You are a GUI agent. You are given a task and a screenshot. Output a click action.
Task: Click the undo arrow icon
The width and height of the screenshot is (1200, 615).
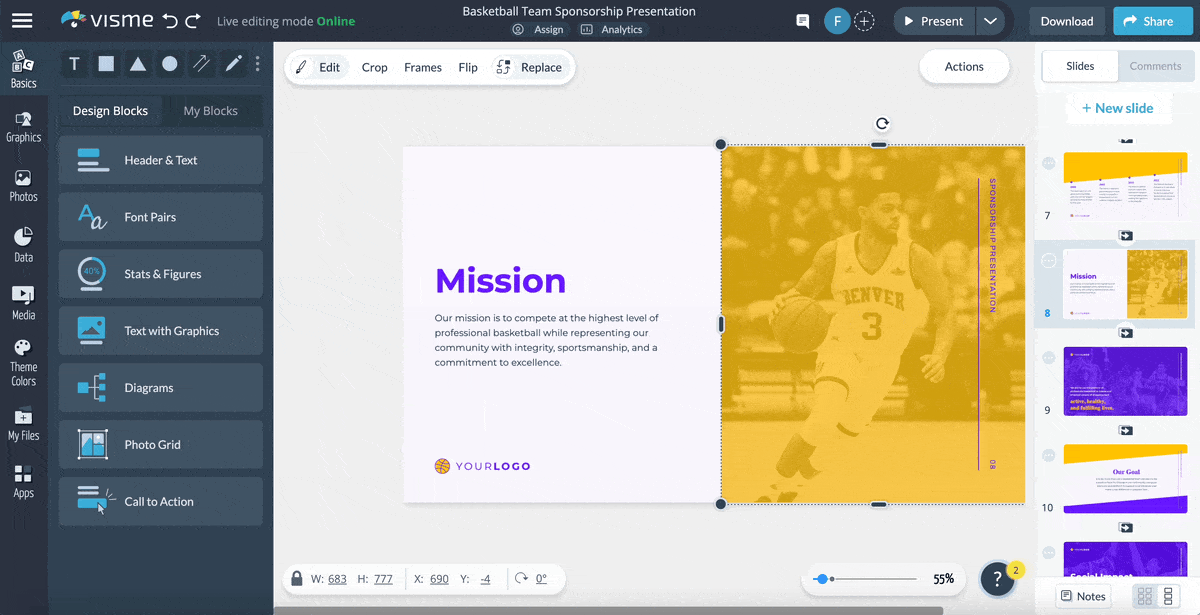(x=170, y=21)
